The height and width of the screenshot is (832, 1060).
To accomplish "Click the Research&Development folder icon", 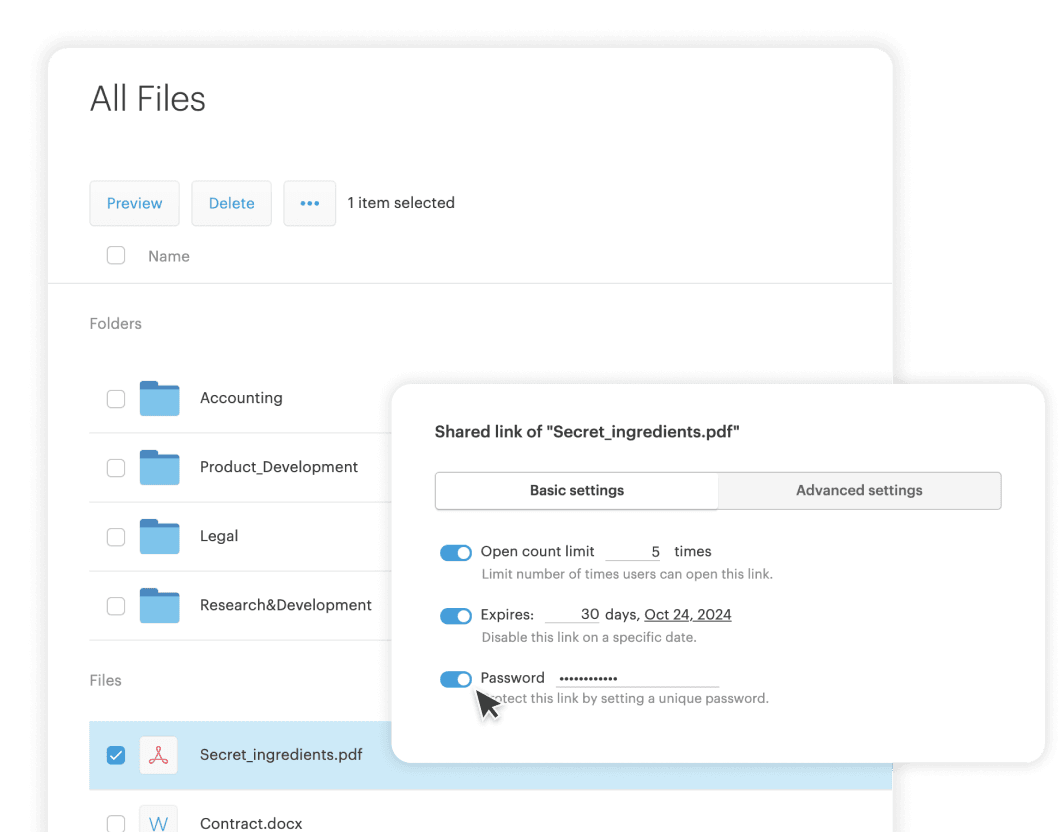I will (x=160, y=605).
